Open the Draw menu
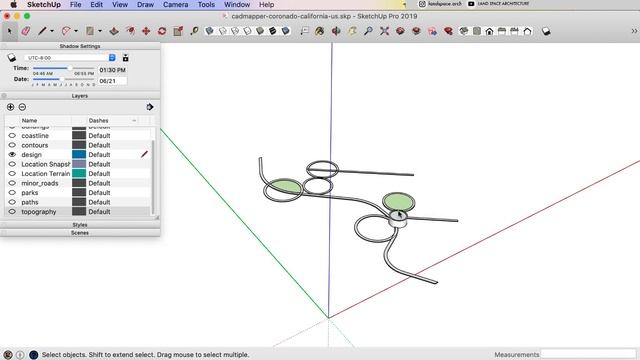Image resolution: width=640 pixels, height=360 pixels. (145, 4)
